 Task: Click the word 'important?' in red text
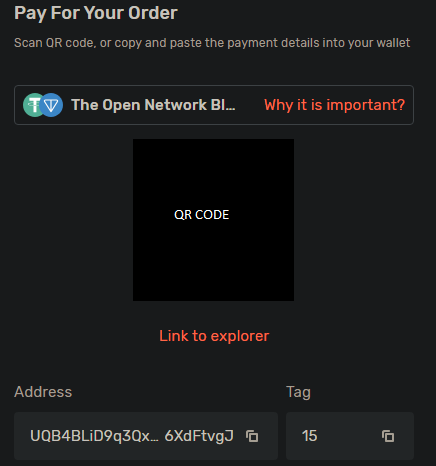tap(366, 105)
